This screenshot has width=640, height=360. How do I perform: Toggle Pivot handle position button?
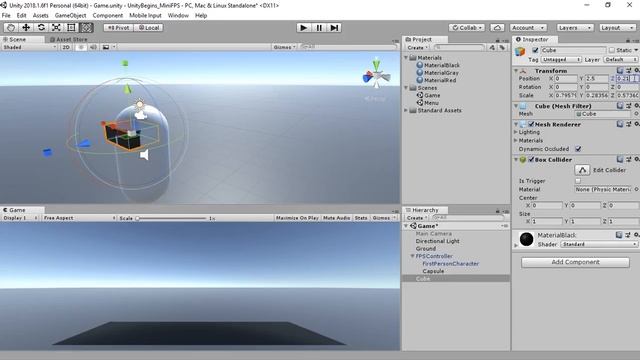coord(118,28)
